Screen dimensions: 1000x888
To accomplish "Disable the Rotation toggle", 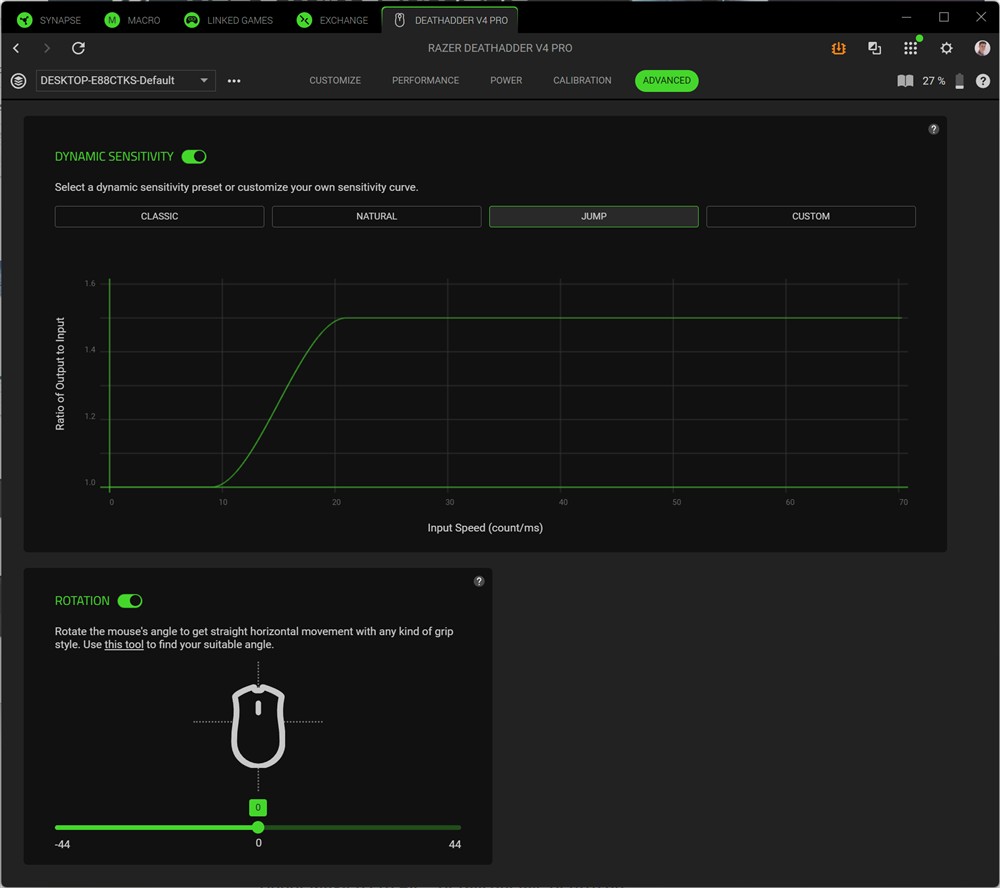I will coord(130,601).
